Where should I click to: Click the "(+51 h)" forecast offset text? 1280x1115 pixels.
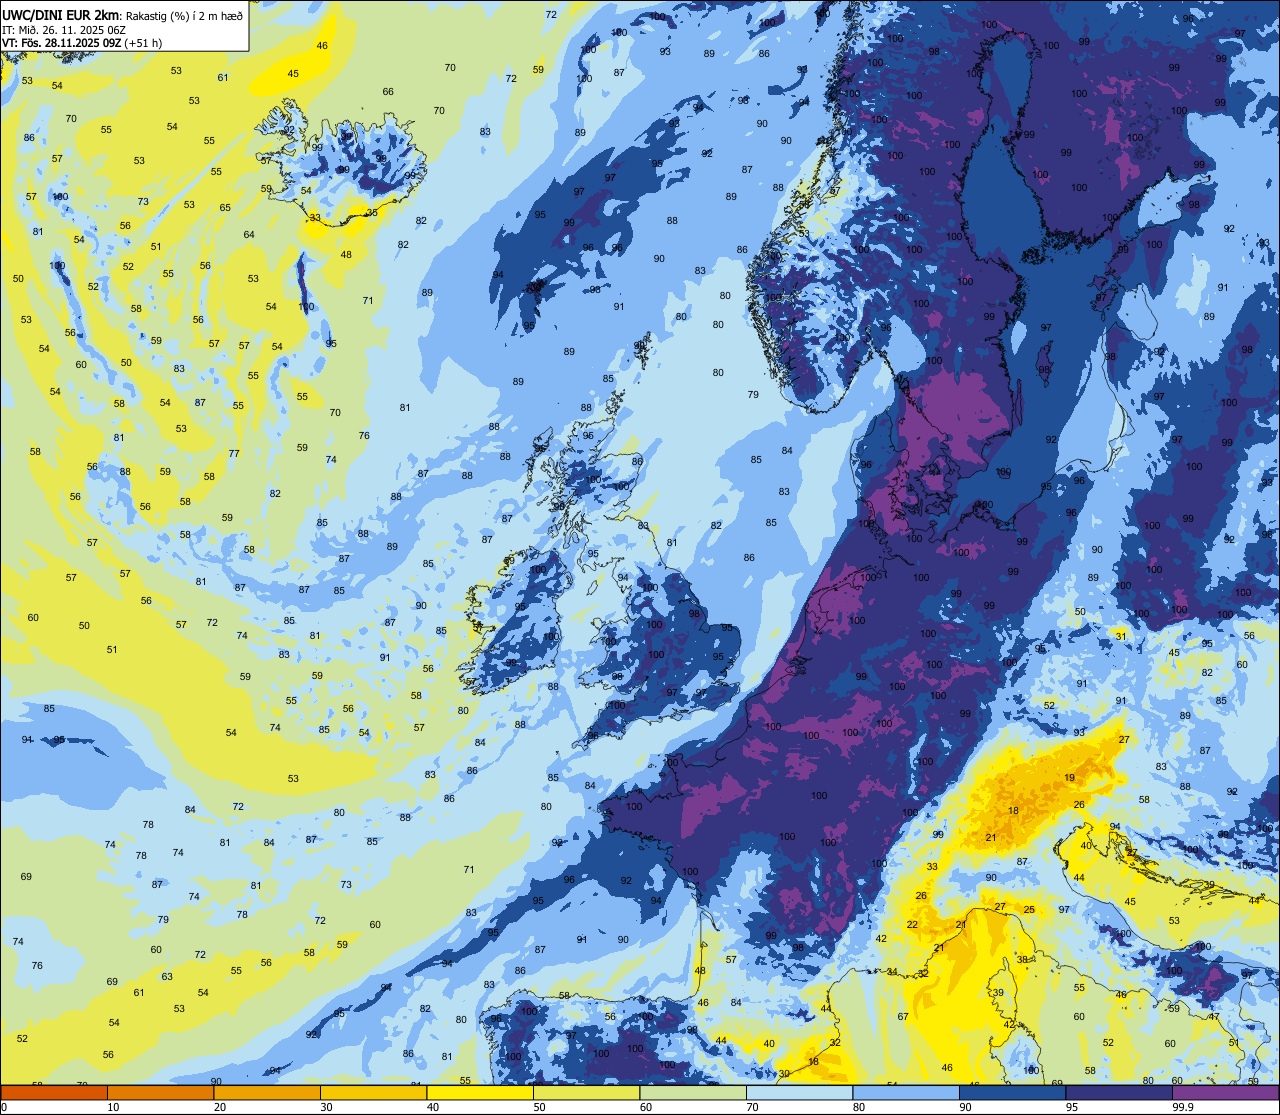[x=143, y=43]
